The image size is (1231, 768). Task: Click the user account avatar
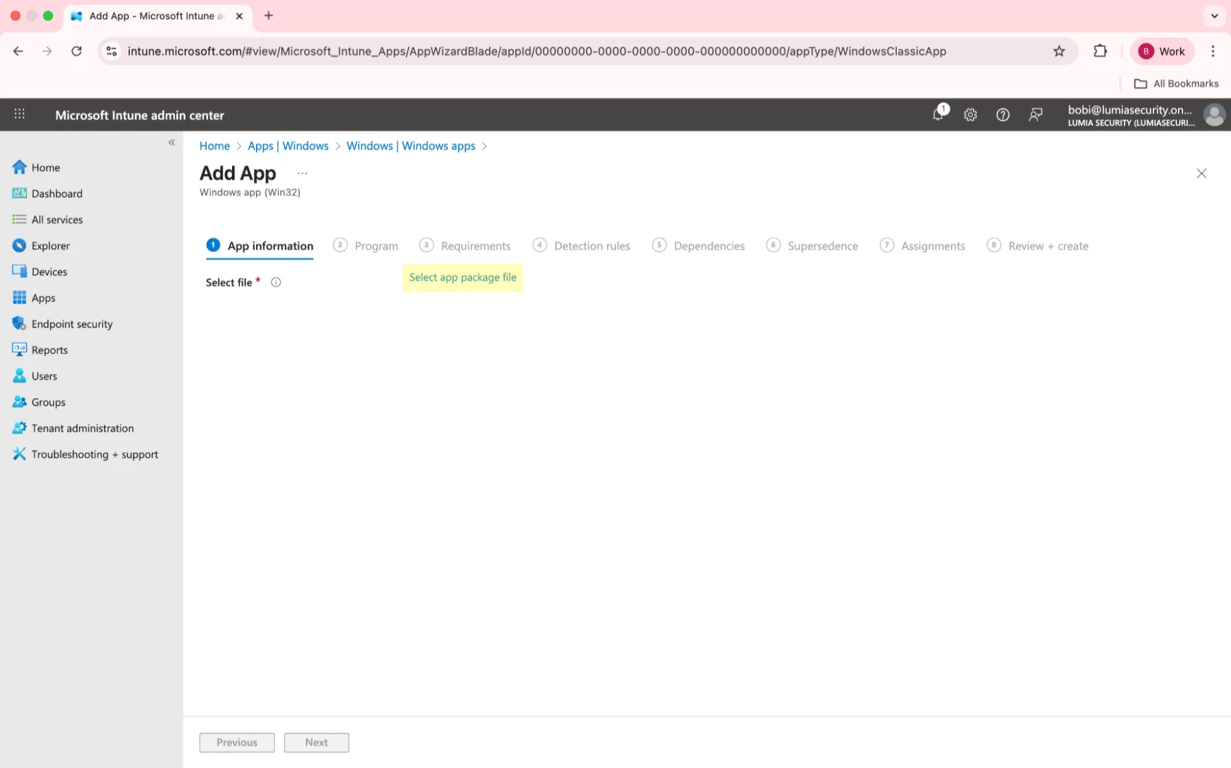point(1214,115)
